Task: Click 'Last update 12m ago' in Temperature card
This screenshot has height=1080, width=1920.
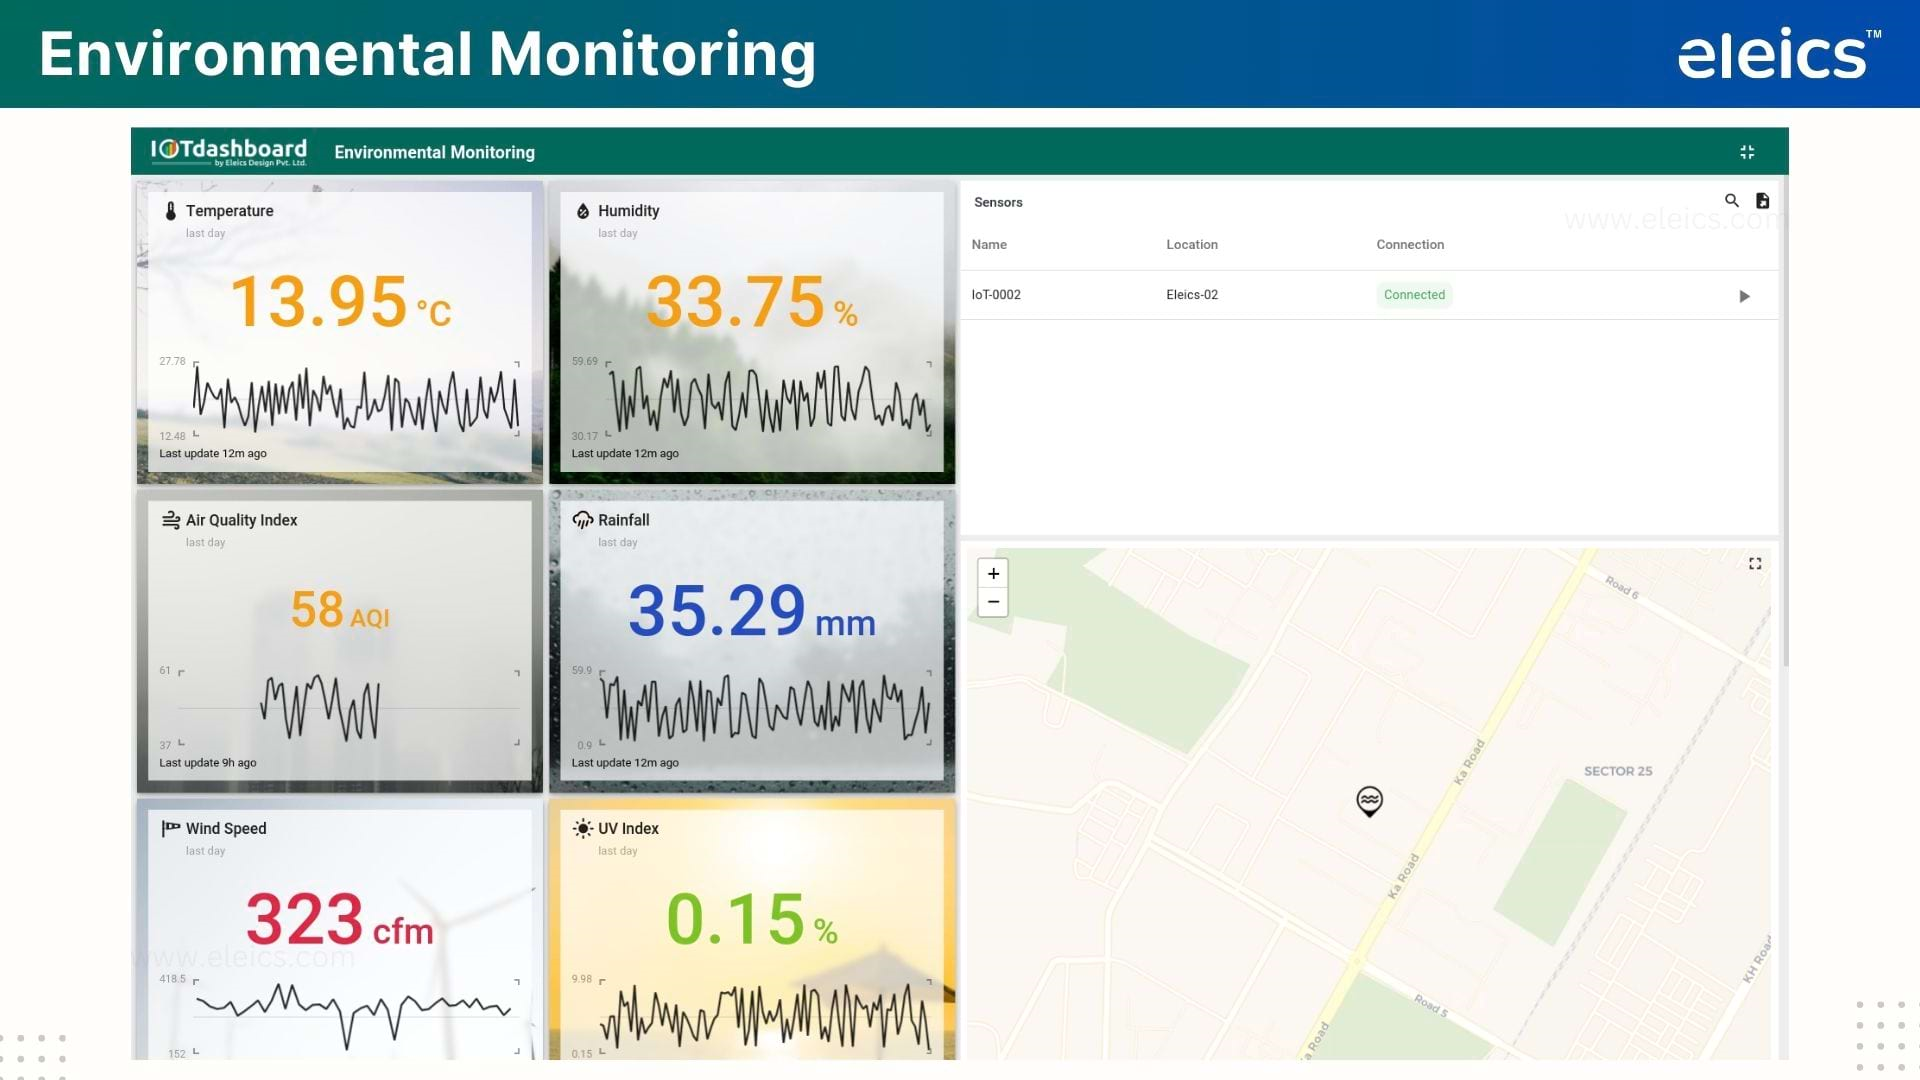Action: click(213, 454)
